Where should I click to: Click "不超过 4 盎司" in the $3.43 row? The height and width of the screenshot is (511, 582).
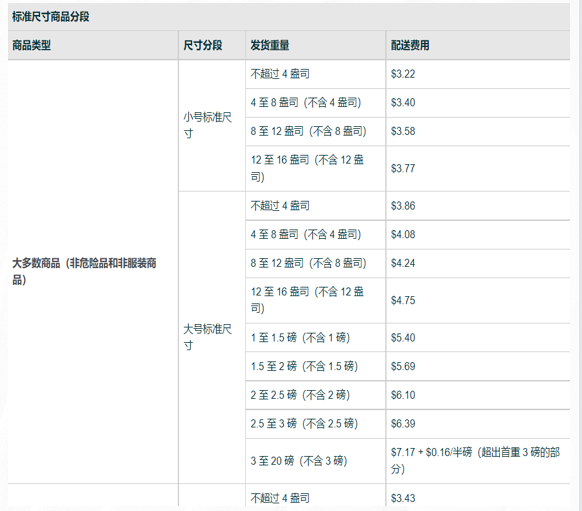click(x=280, y=498)
